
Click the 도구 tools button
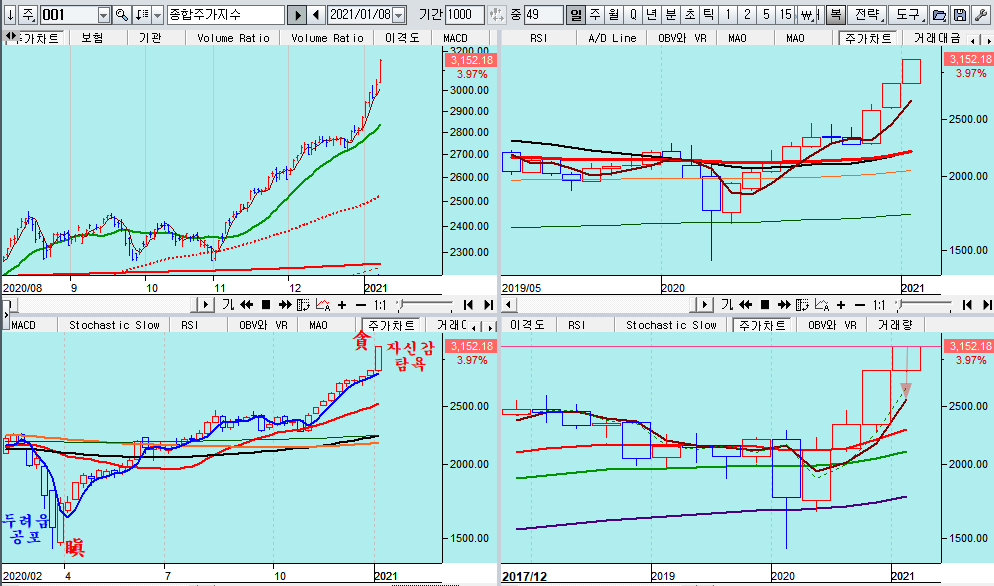pyautogui.click(x=907, y=15)
